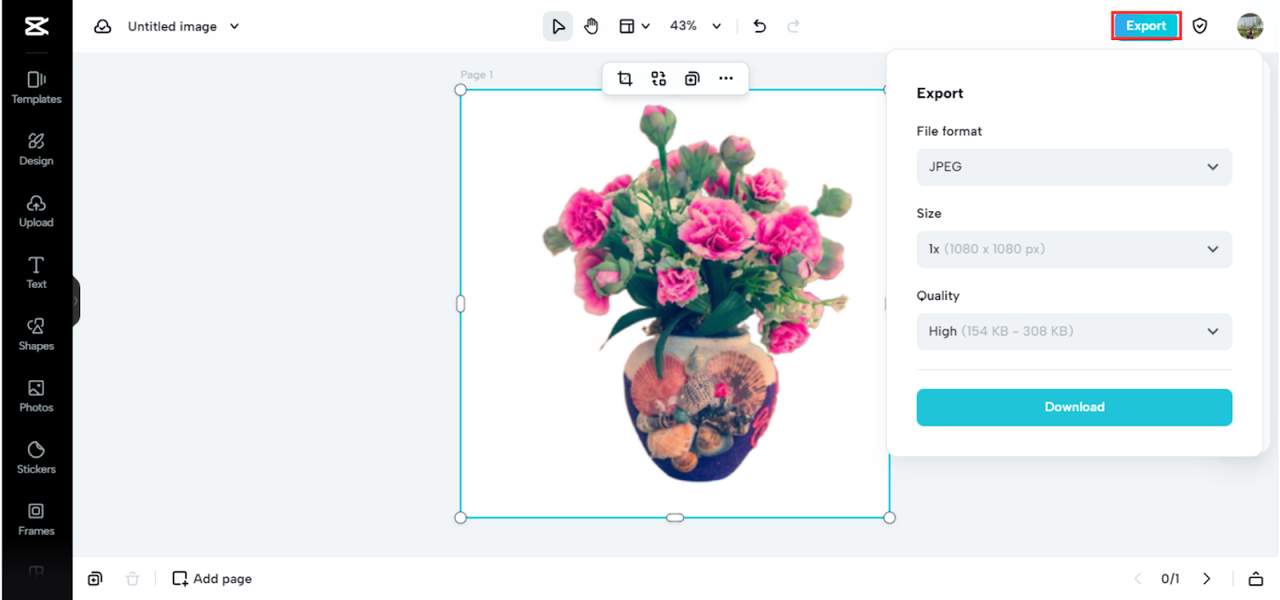Go to the previous page arrow
The image size is (1280, 600).
[x=1138, y=579]
